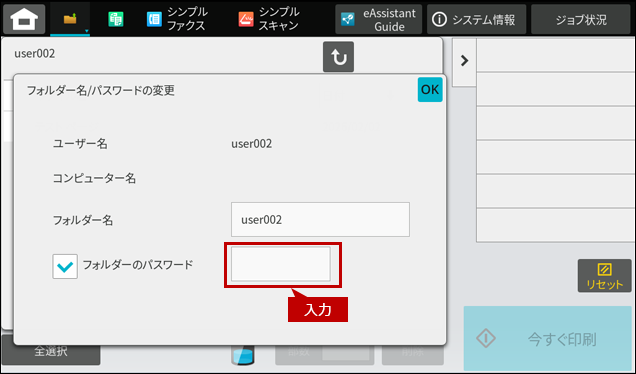Image resolution: width=636 pixels, height=374 pixels.
Task: Launch シンプルスキャン
Action: click(x=269, y=19)
